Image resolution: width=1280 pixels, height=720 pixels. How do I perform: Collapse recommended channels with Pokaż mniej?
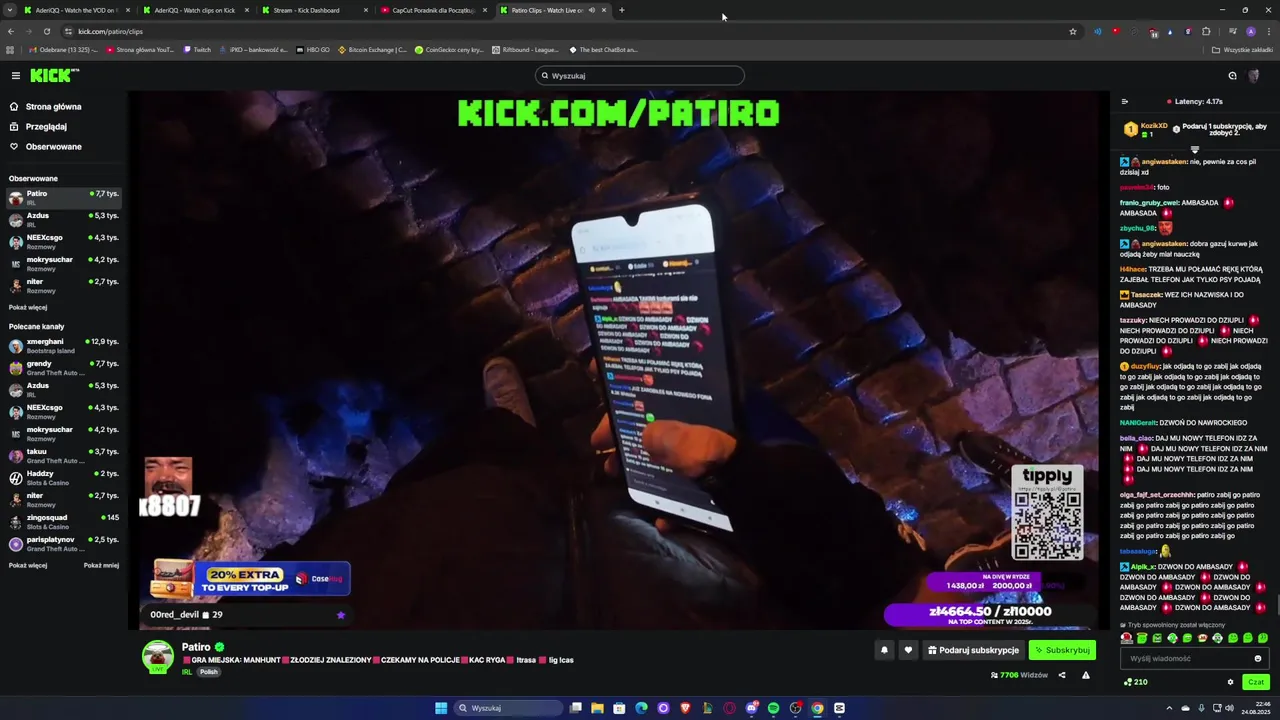point(101,565)
